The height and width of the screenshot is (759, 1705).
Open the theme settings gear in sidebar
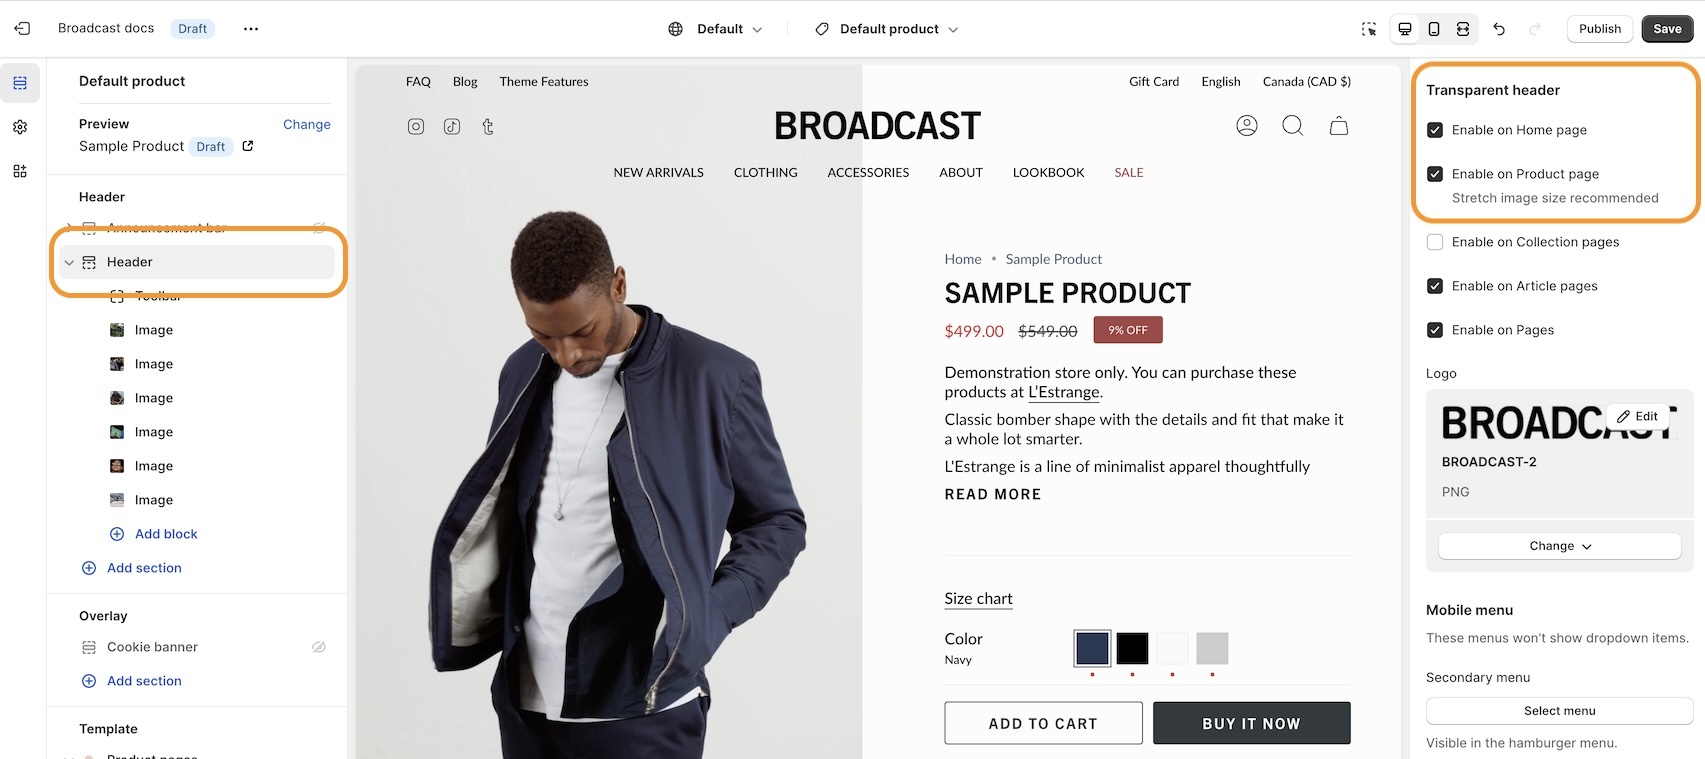(x=20, y=127)
